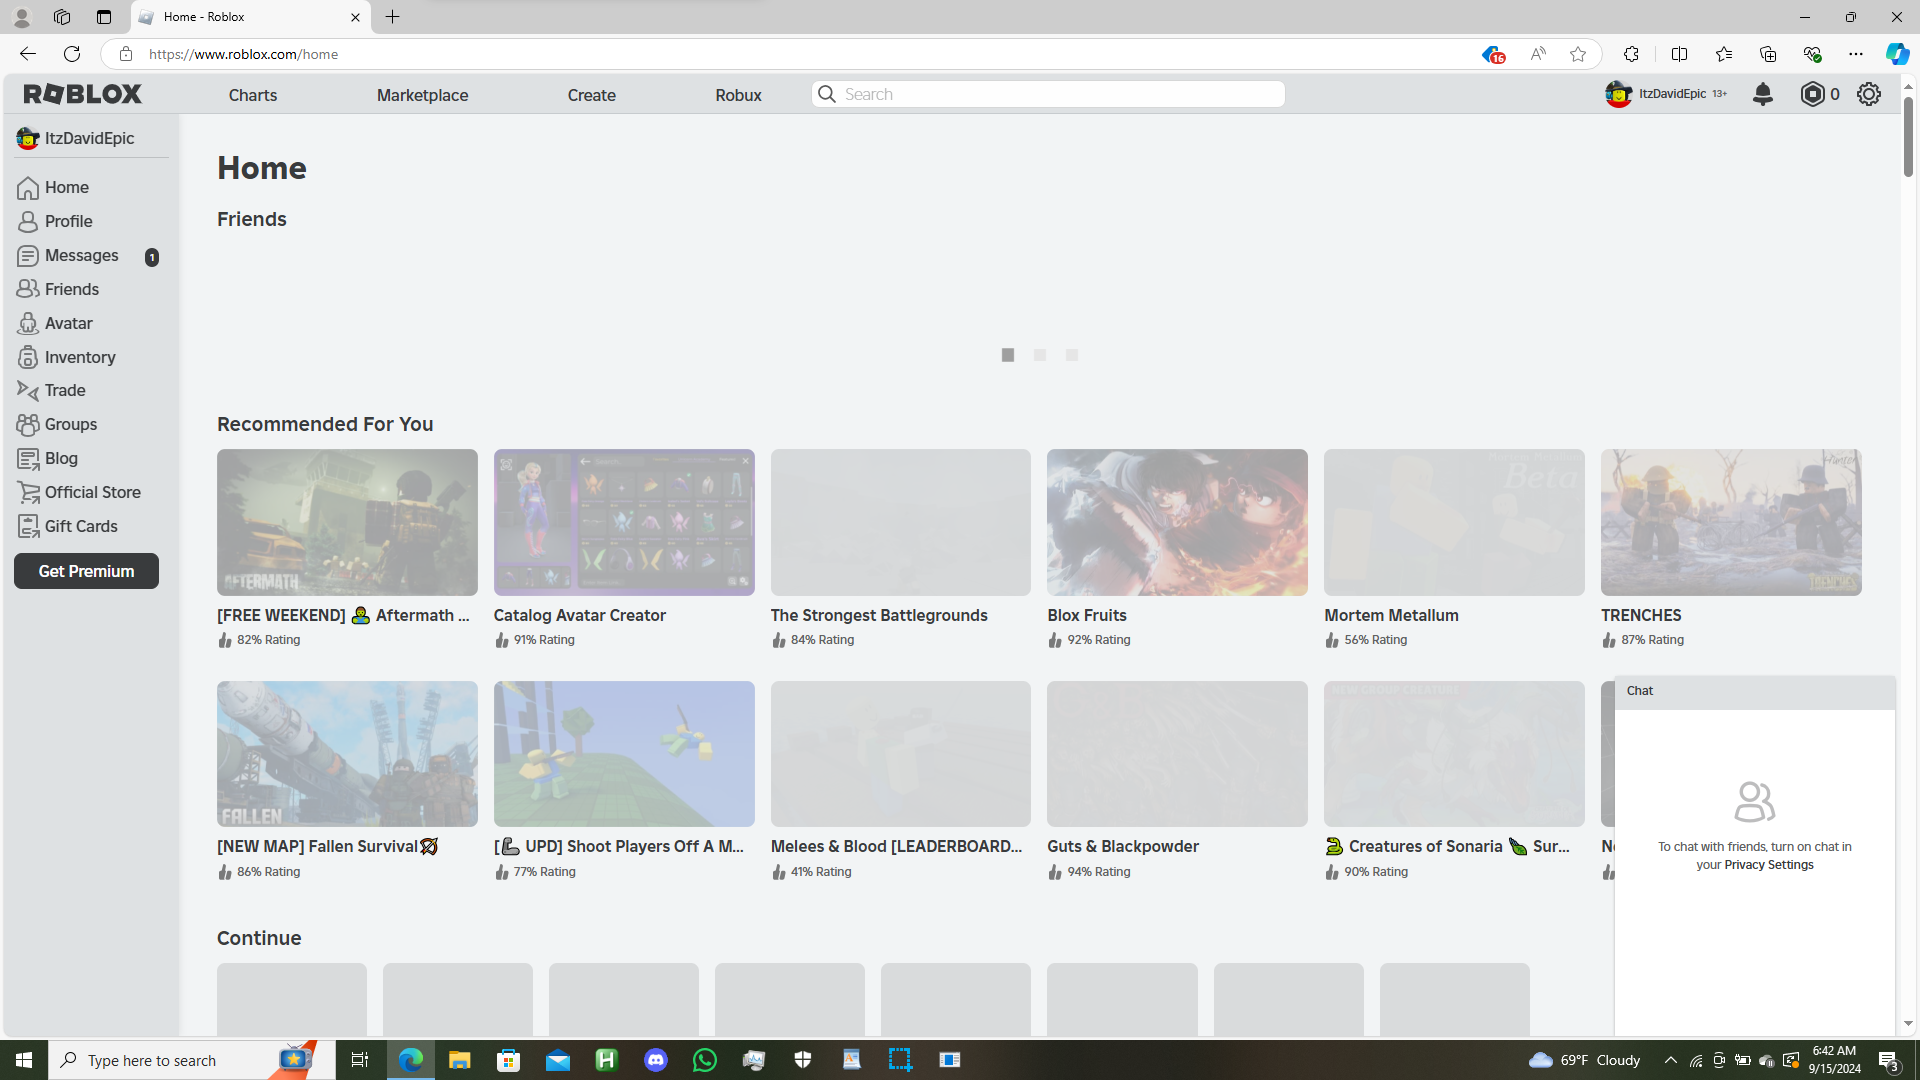Refresh the Roblox page
The width and height of the screenshot is (1920, 1080).
pyautogui.click(x=72, y=54)
